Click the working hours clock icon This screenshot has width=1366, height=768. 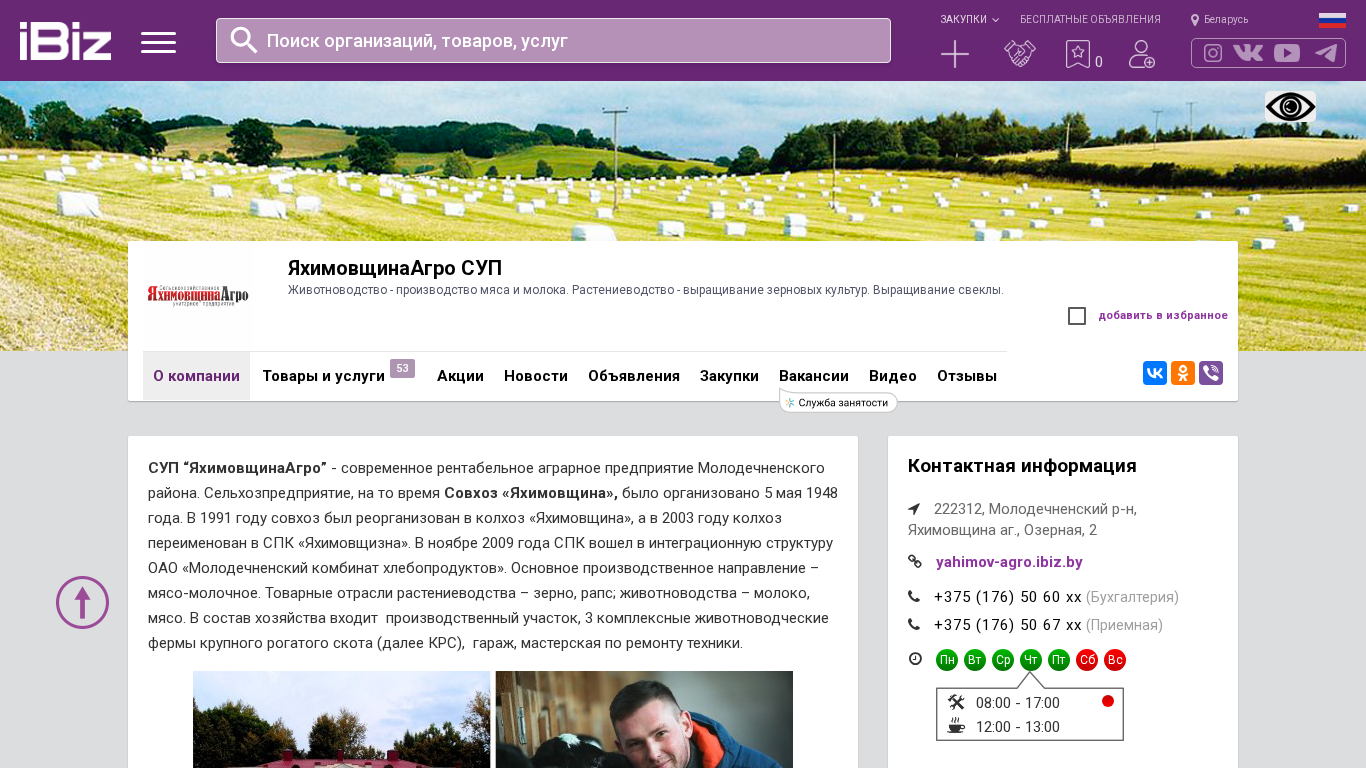tap(915, 658)
